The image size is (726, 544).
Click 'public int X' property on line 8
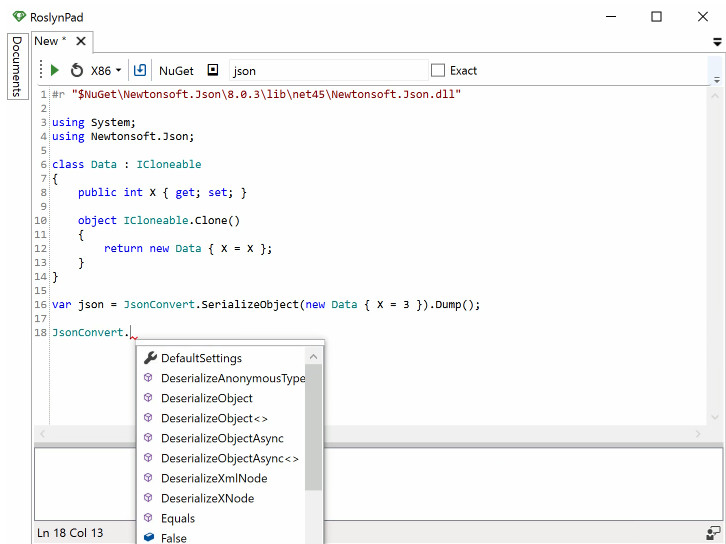coord(117,193)
